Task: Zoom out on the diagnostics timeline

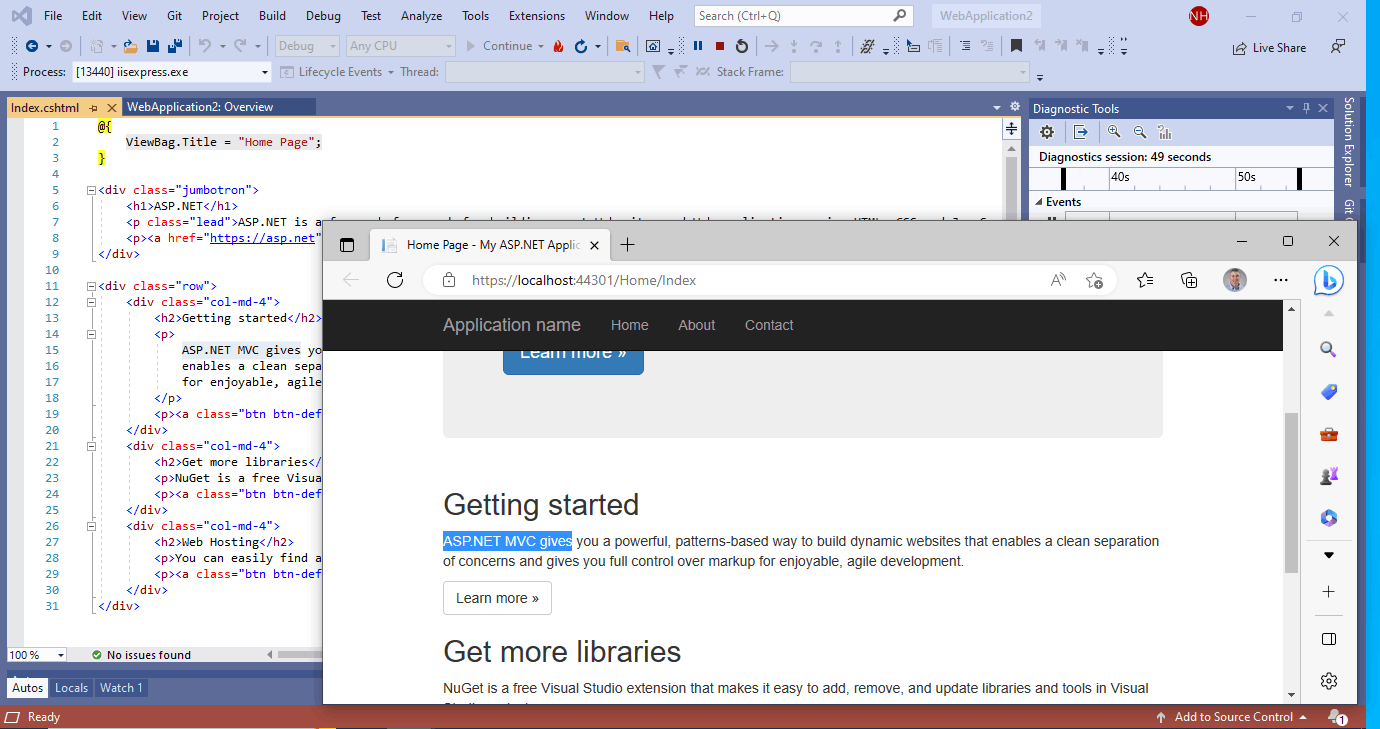Action: tap(1139, 132)
